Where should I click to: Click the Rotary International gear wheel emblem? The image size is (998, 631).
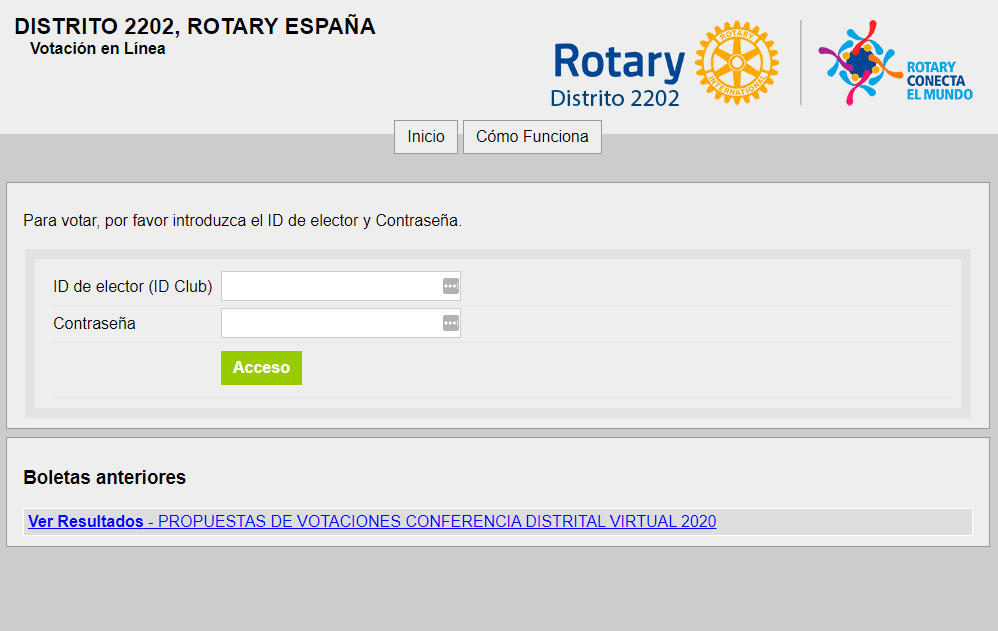tap(736, 64)
